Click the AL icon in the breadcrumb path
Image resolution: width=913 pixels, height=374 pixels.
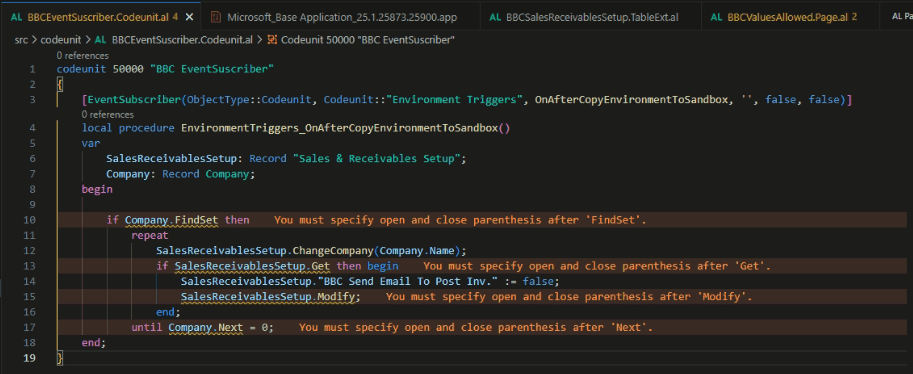(x=100, y=40)
